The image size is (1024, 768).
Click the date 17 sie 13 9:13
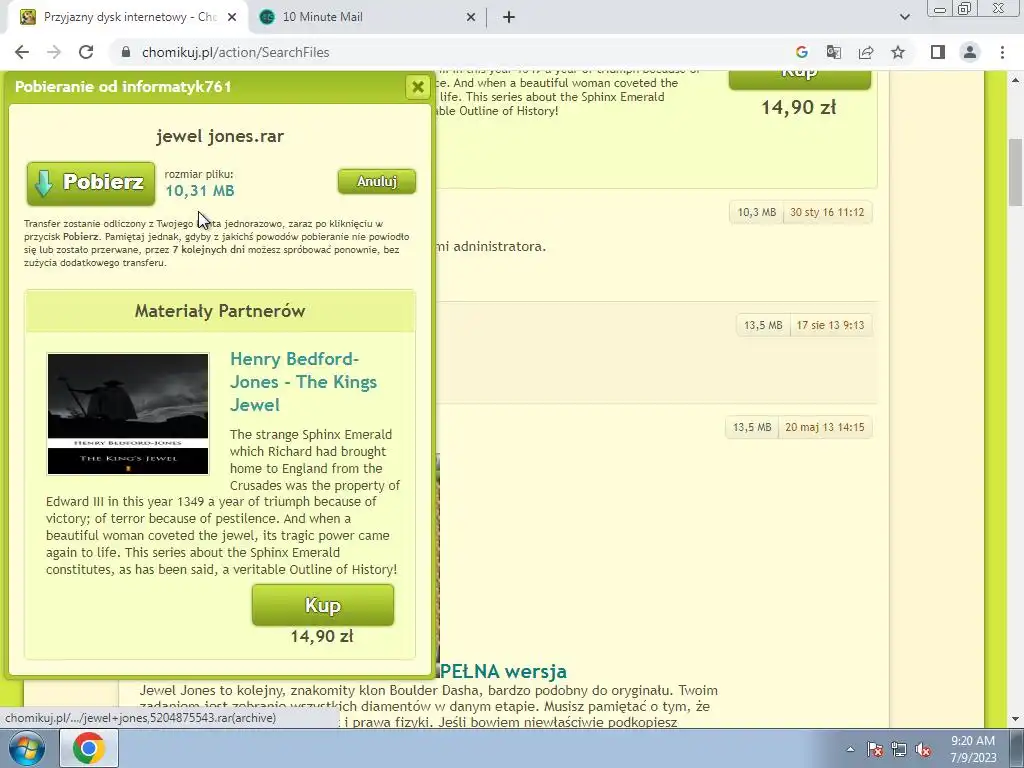point(830,325)
